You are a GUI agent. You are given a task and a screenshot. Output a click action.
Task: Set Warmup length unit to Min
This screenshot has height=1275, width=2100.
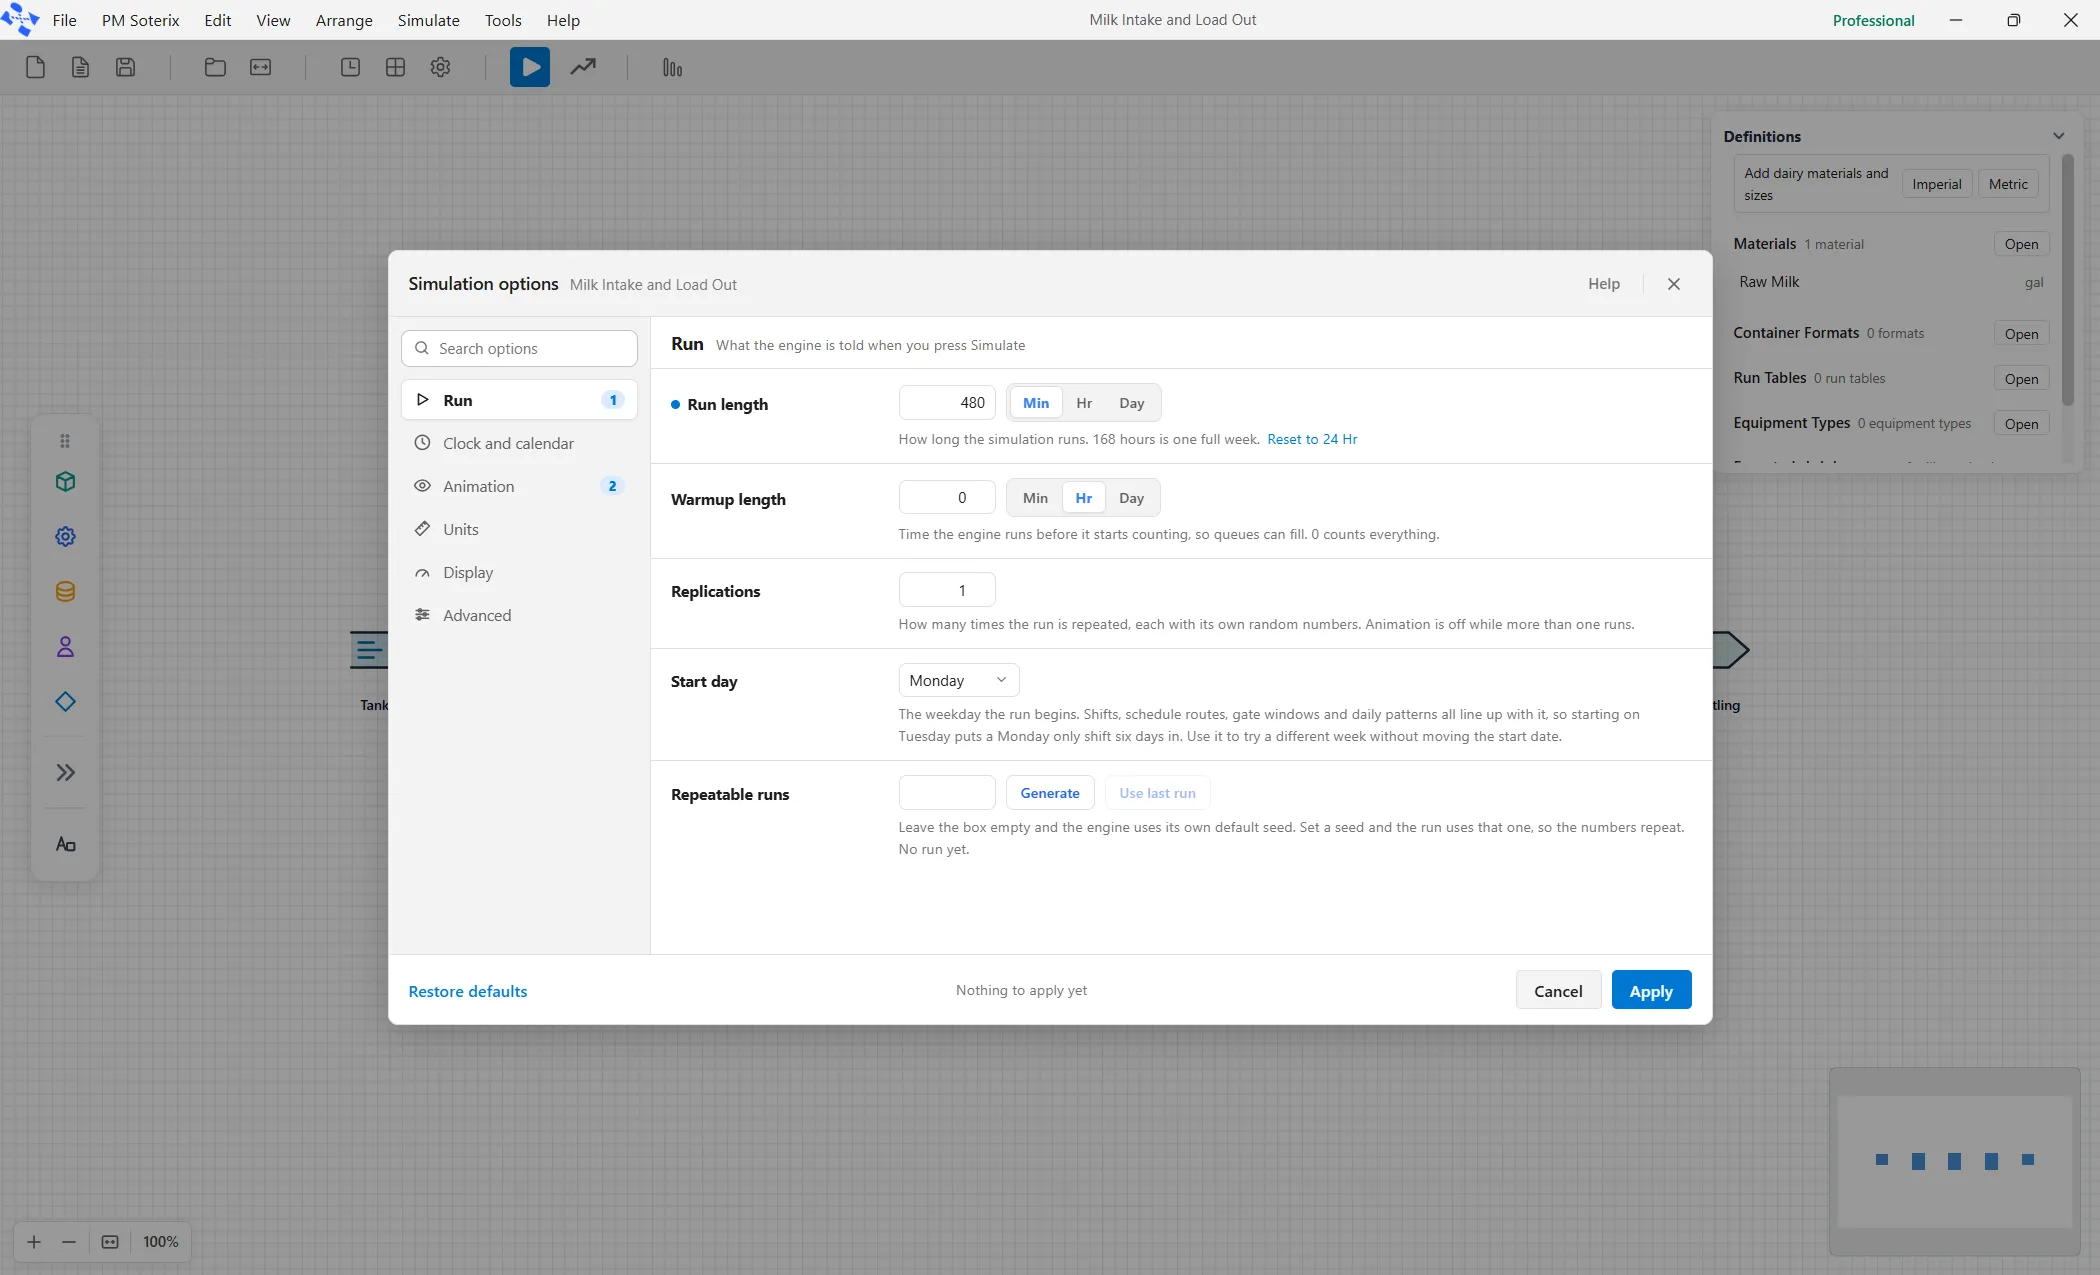(x=1035, y=498)
